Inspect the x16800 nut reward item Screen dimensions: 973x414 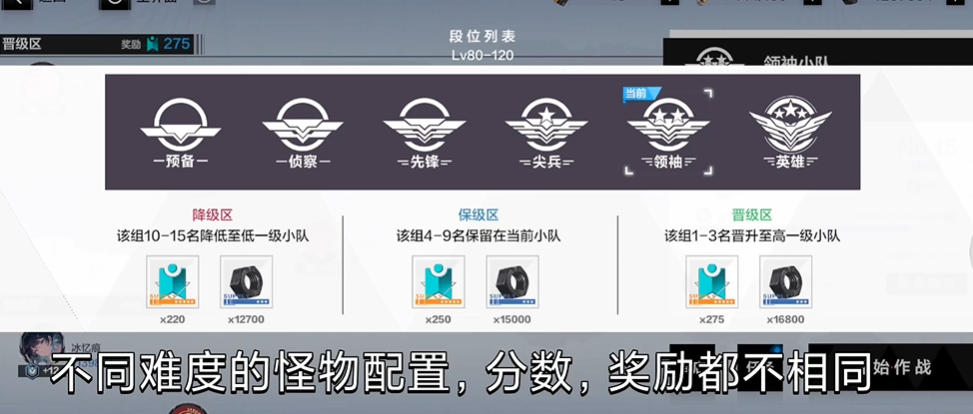click(785, 282)
